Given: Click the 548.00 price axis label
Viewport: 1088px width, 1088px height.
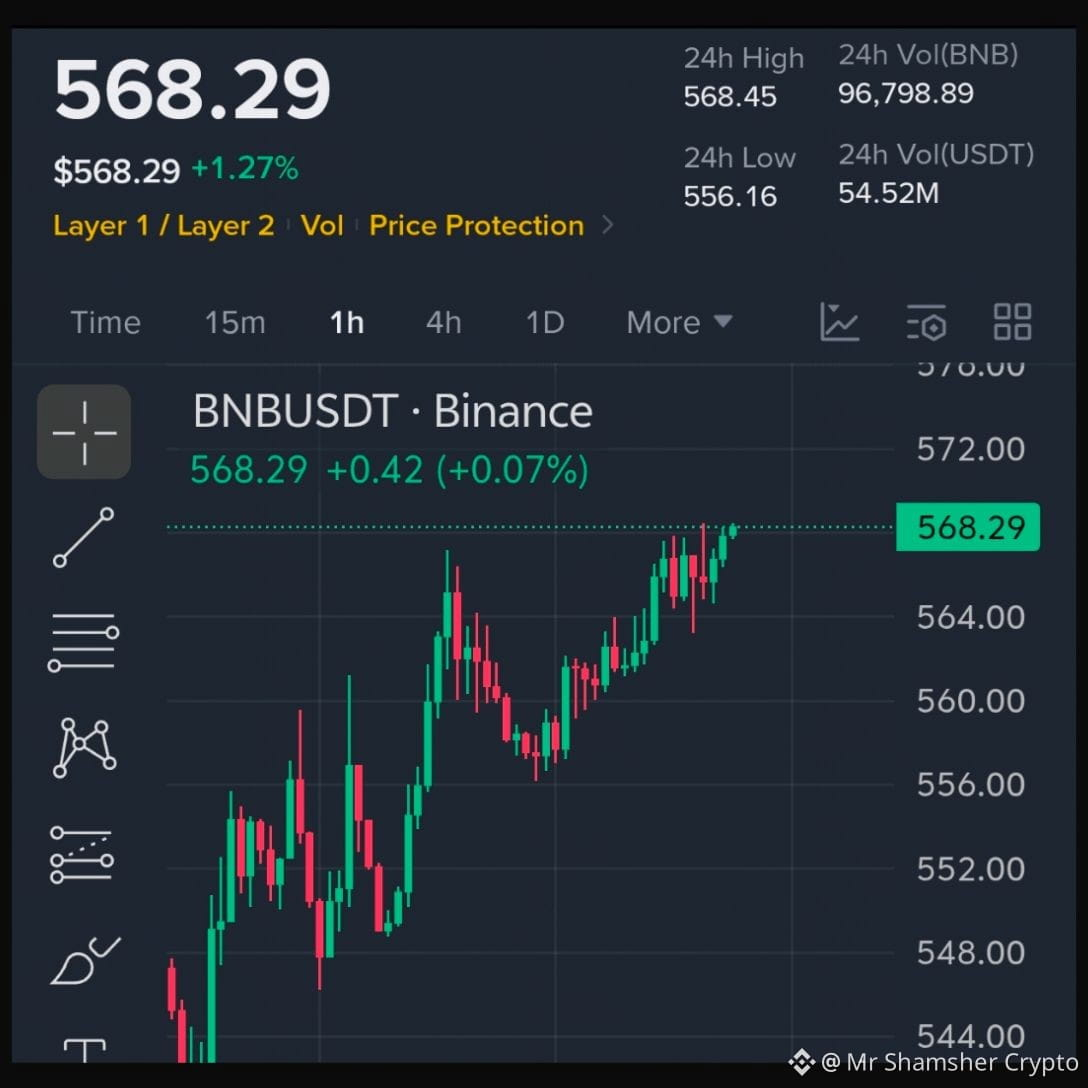Looking at the screenshot, I should pos(971,953).
